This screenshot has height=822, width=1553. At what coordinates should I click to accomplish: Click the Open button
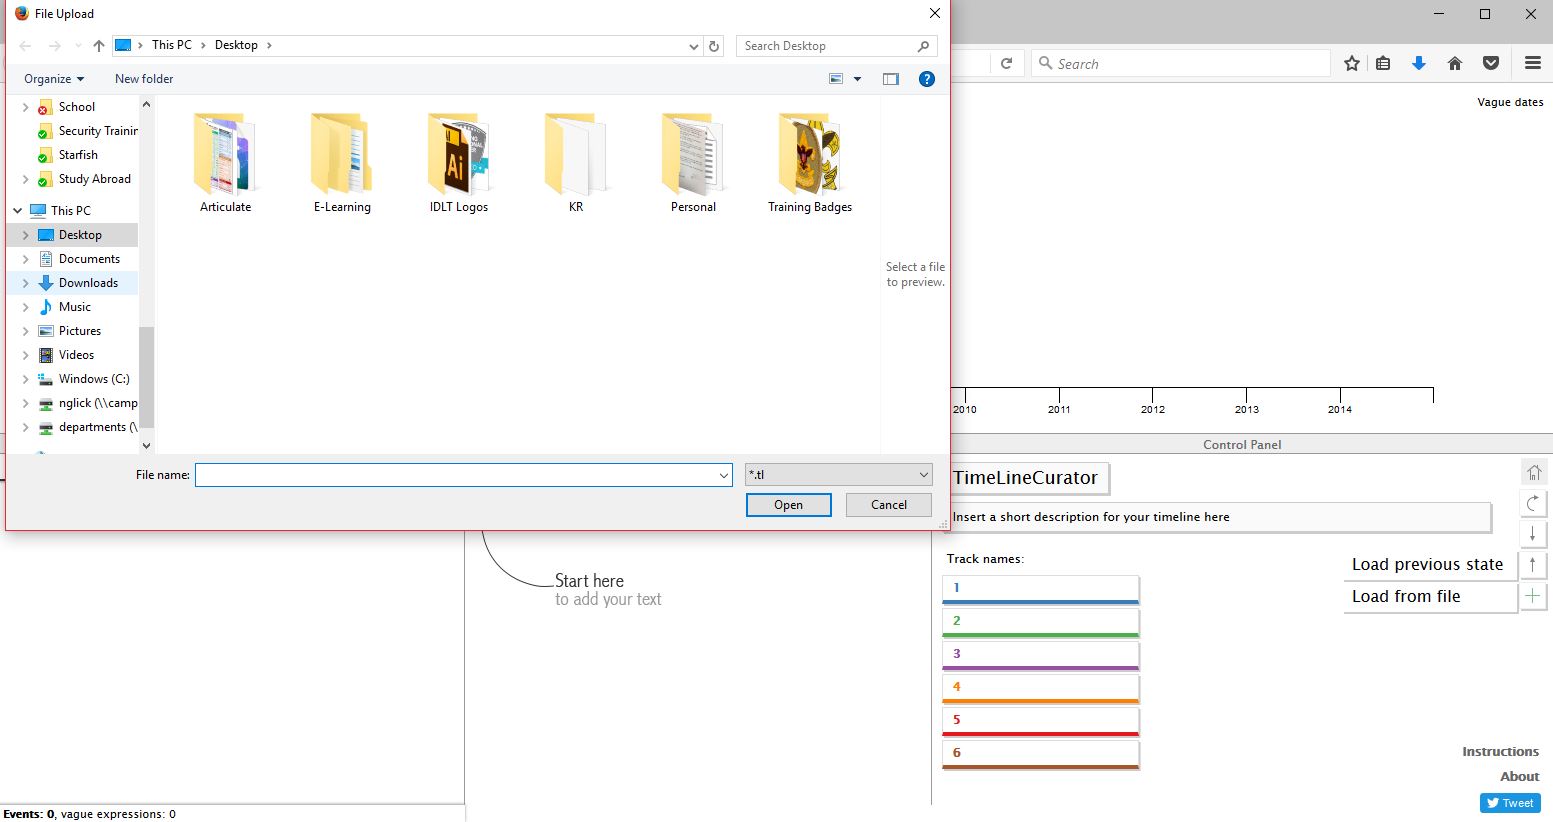coord(788,505)
